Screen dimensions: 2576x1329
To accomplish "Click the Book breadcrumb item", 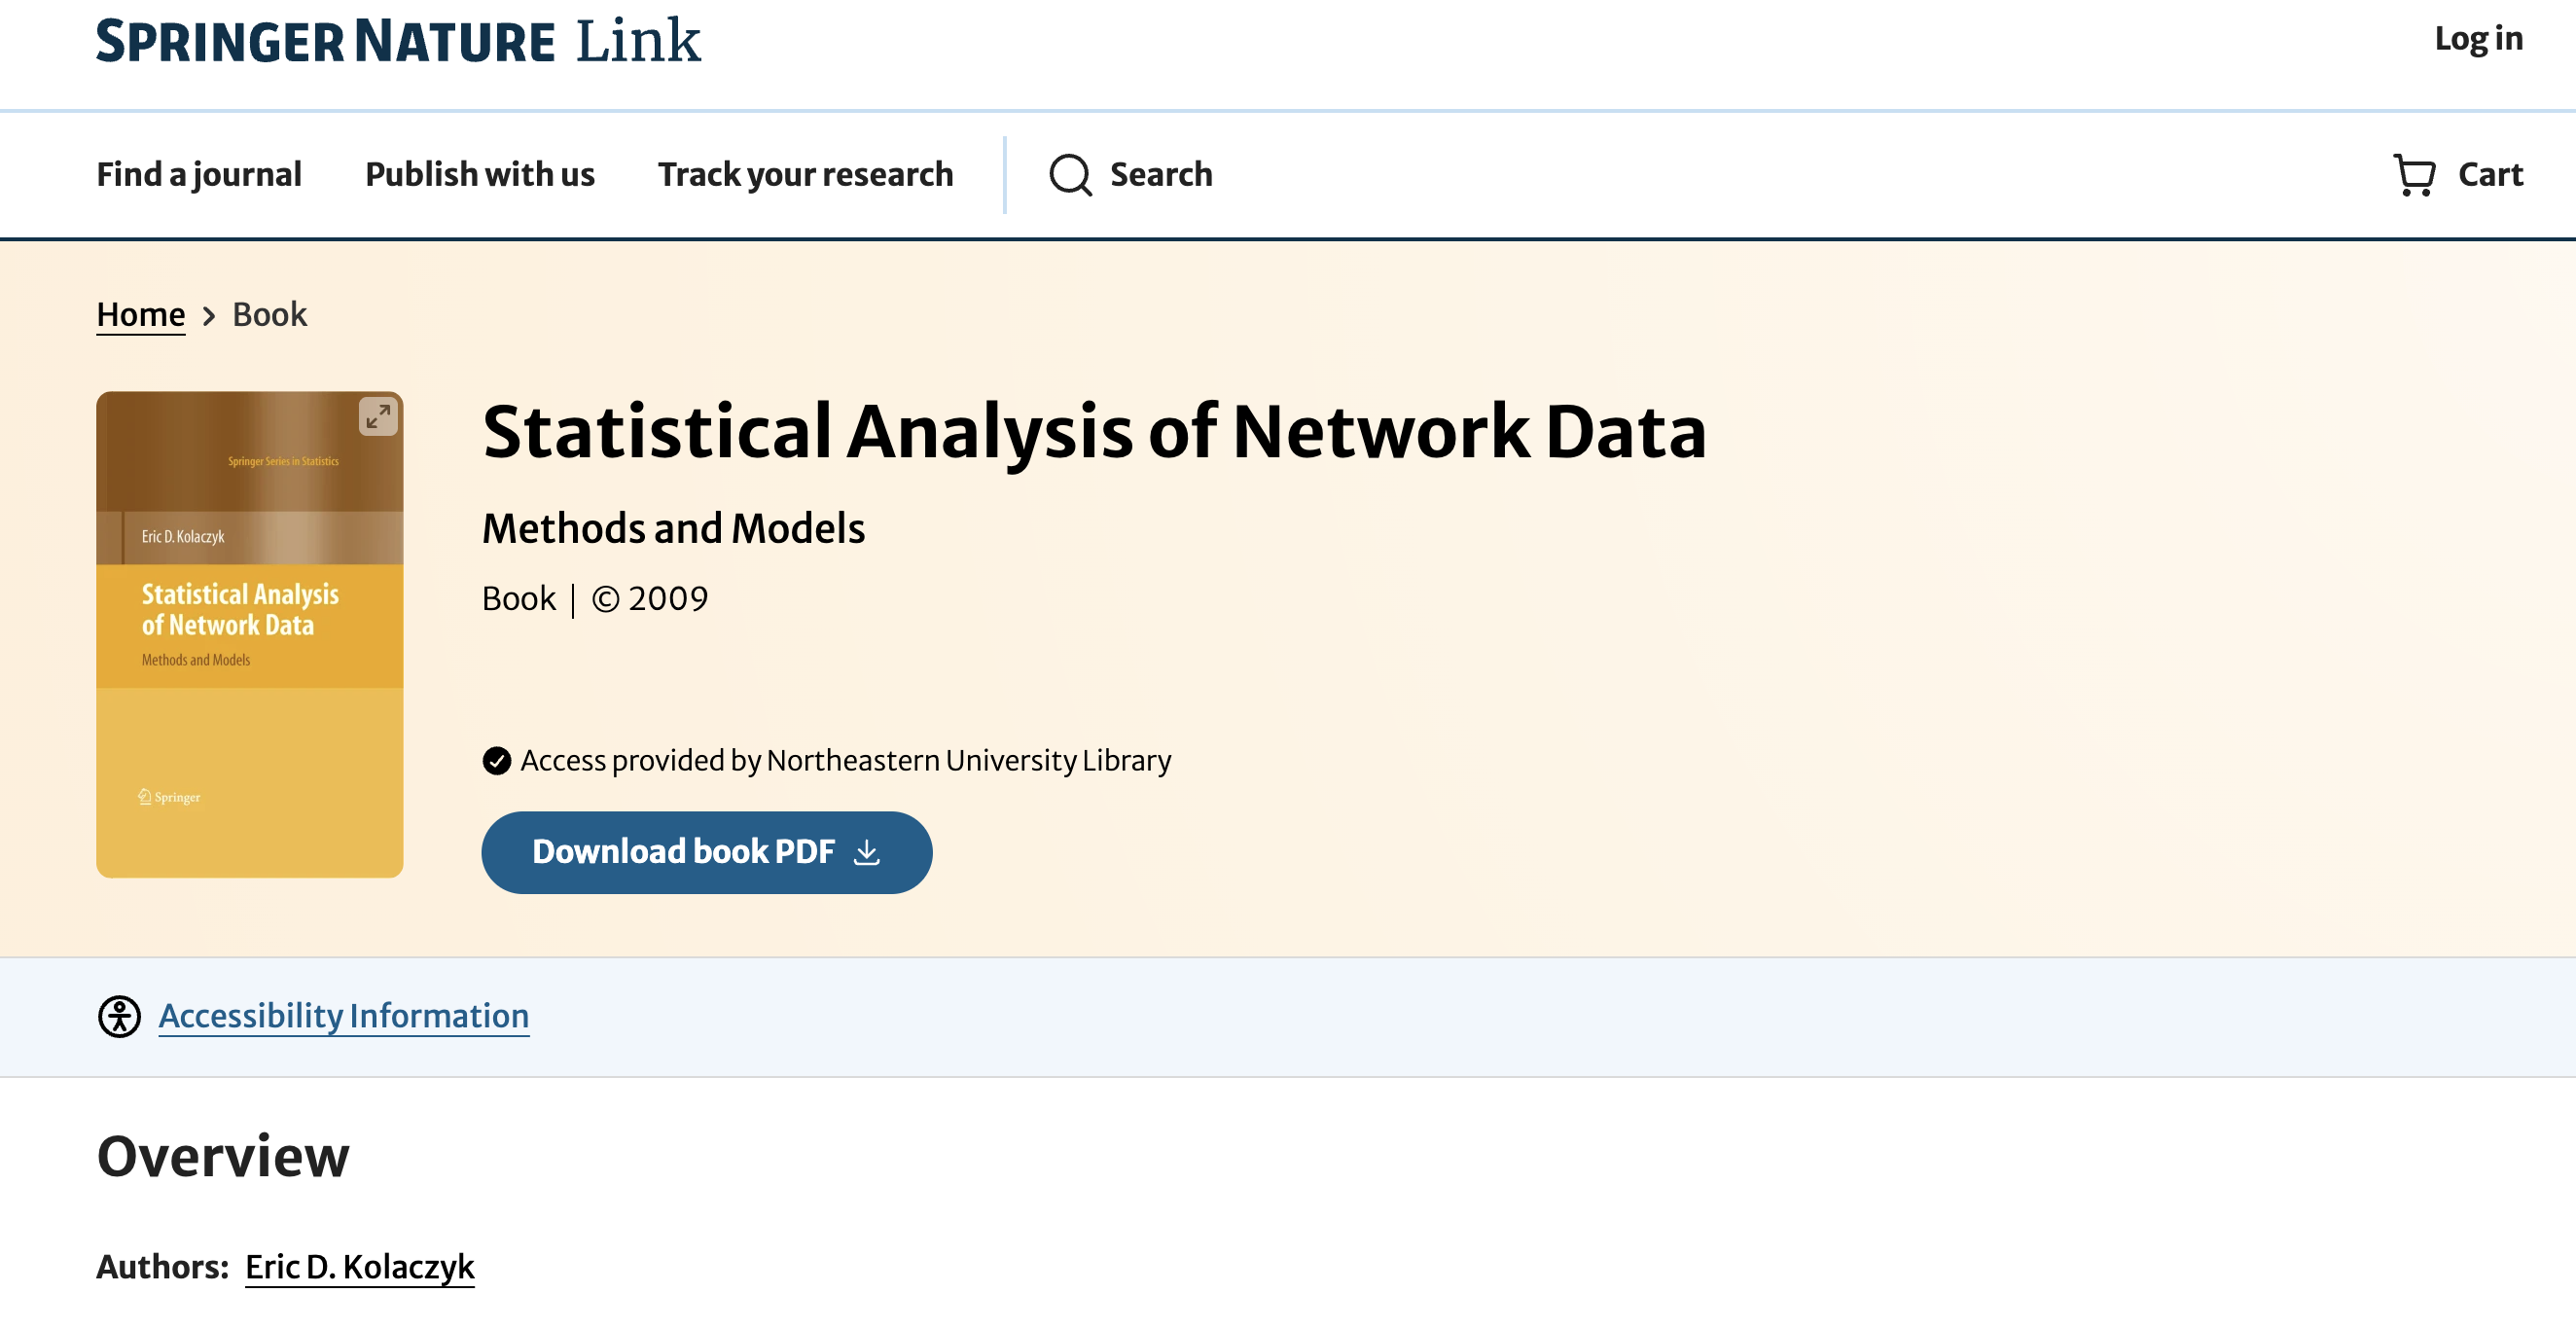I will coord(269,315).
